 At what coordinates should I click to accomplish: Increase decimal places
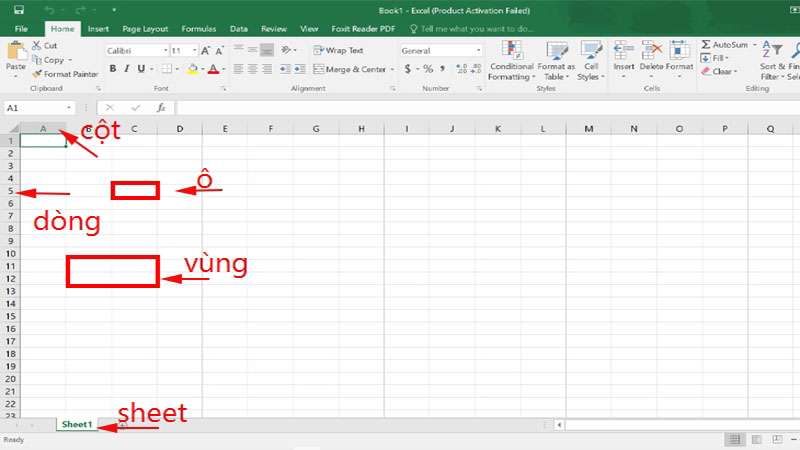(x=462, y=69)
